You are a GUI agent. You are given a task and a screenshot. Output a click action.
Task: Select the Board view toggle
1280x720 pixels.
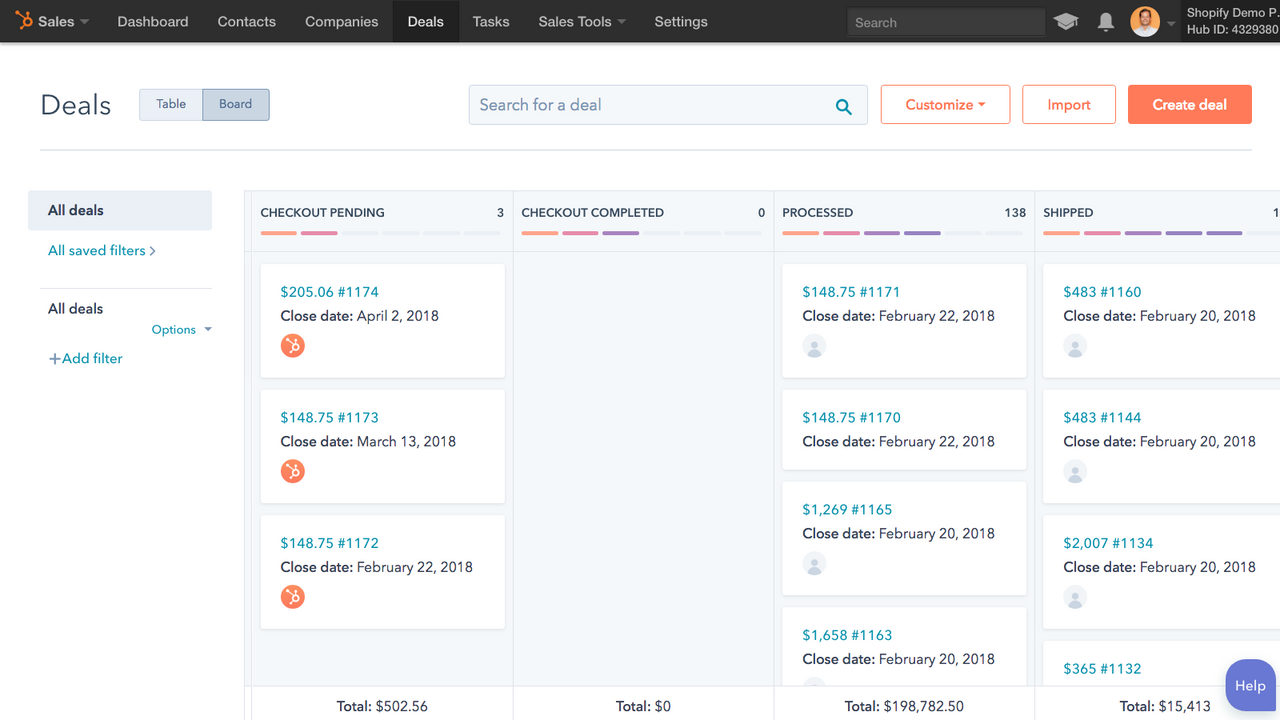[x=235, y=103]
